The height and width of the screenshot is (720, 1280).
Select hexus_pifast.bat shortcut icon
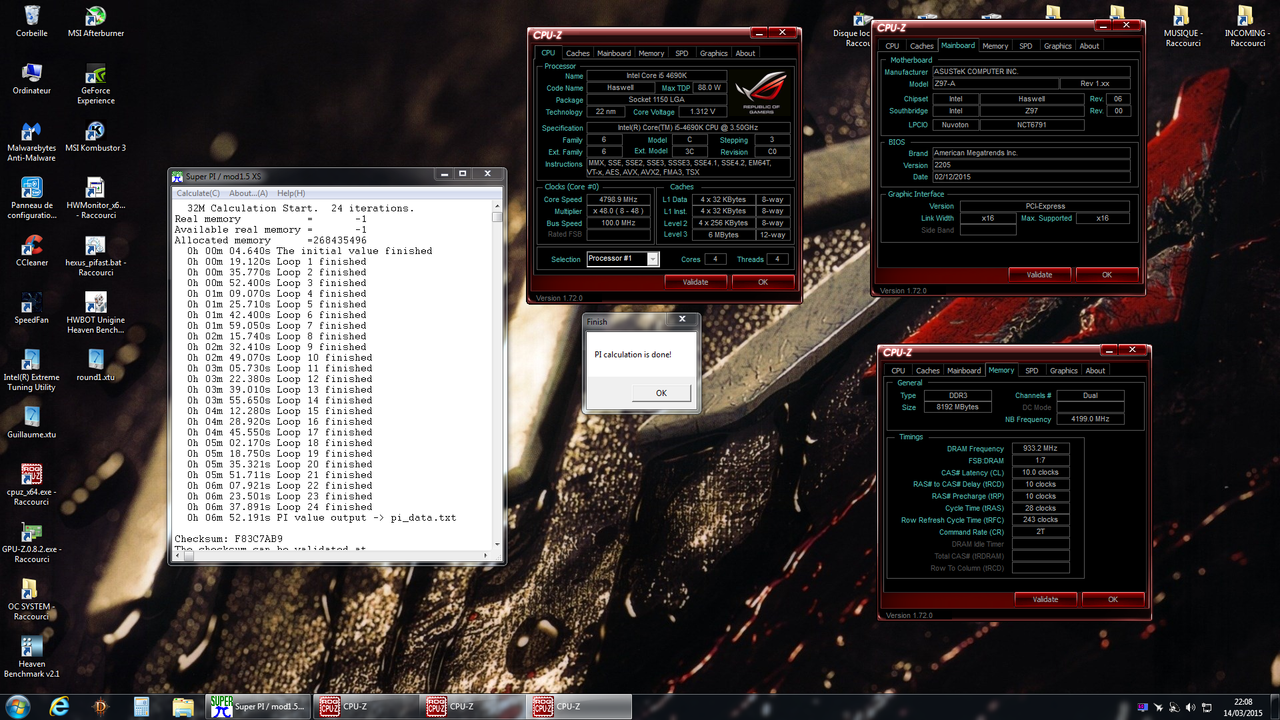(x=95, y=257)
